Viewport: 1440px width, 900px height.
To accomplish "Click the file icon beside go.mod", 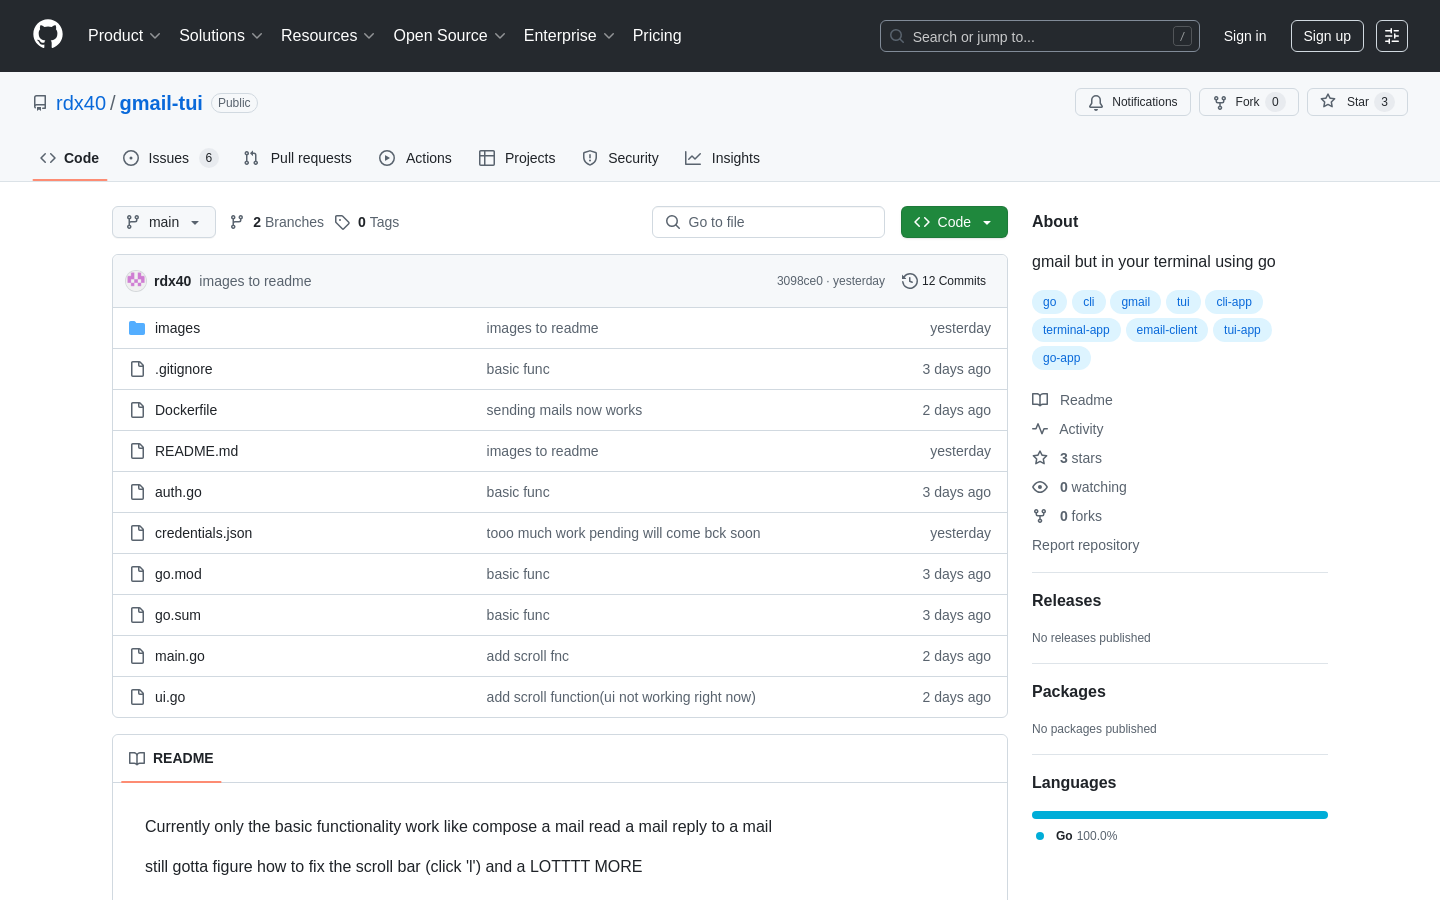I will coord(137,574).
